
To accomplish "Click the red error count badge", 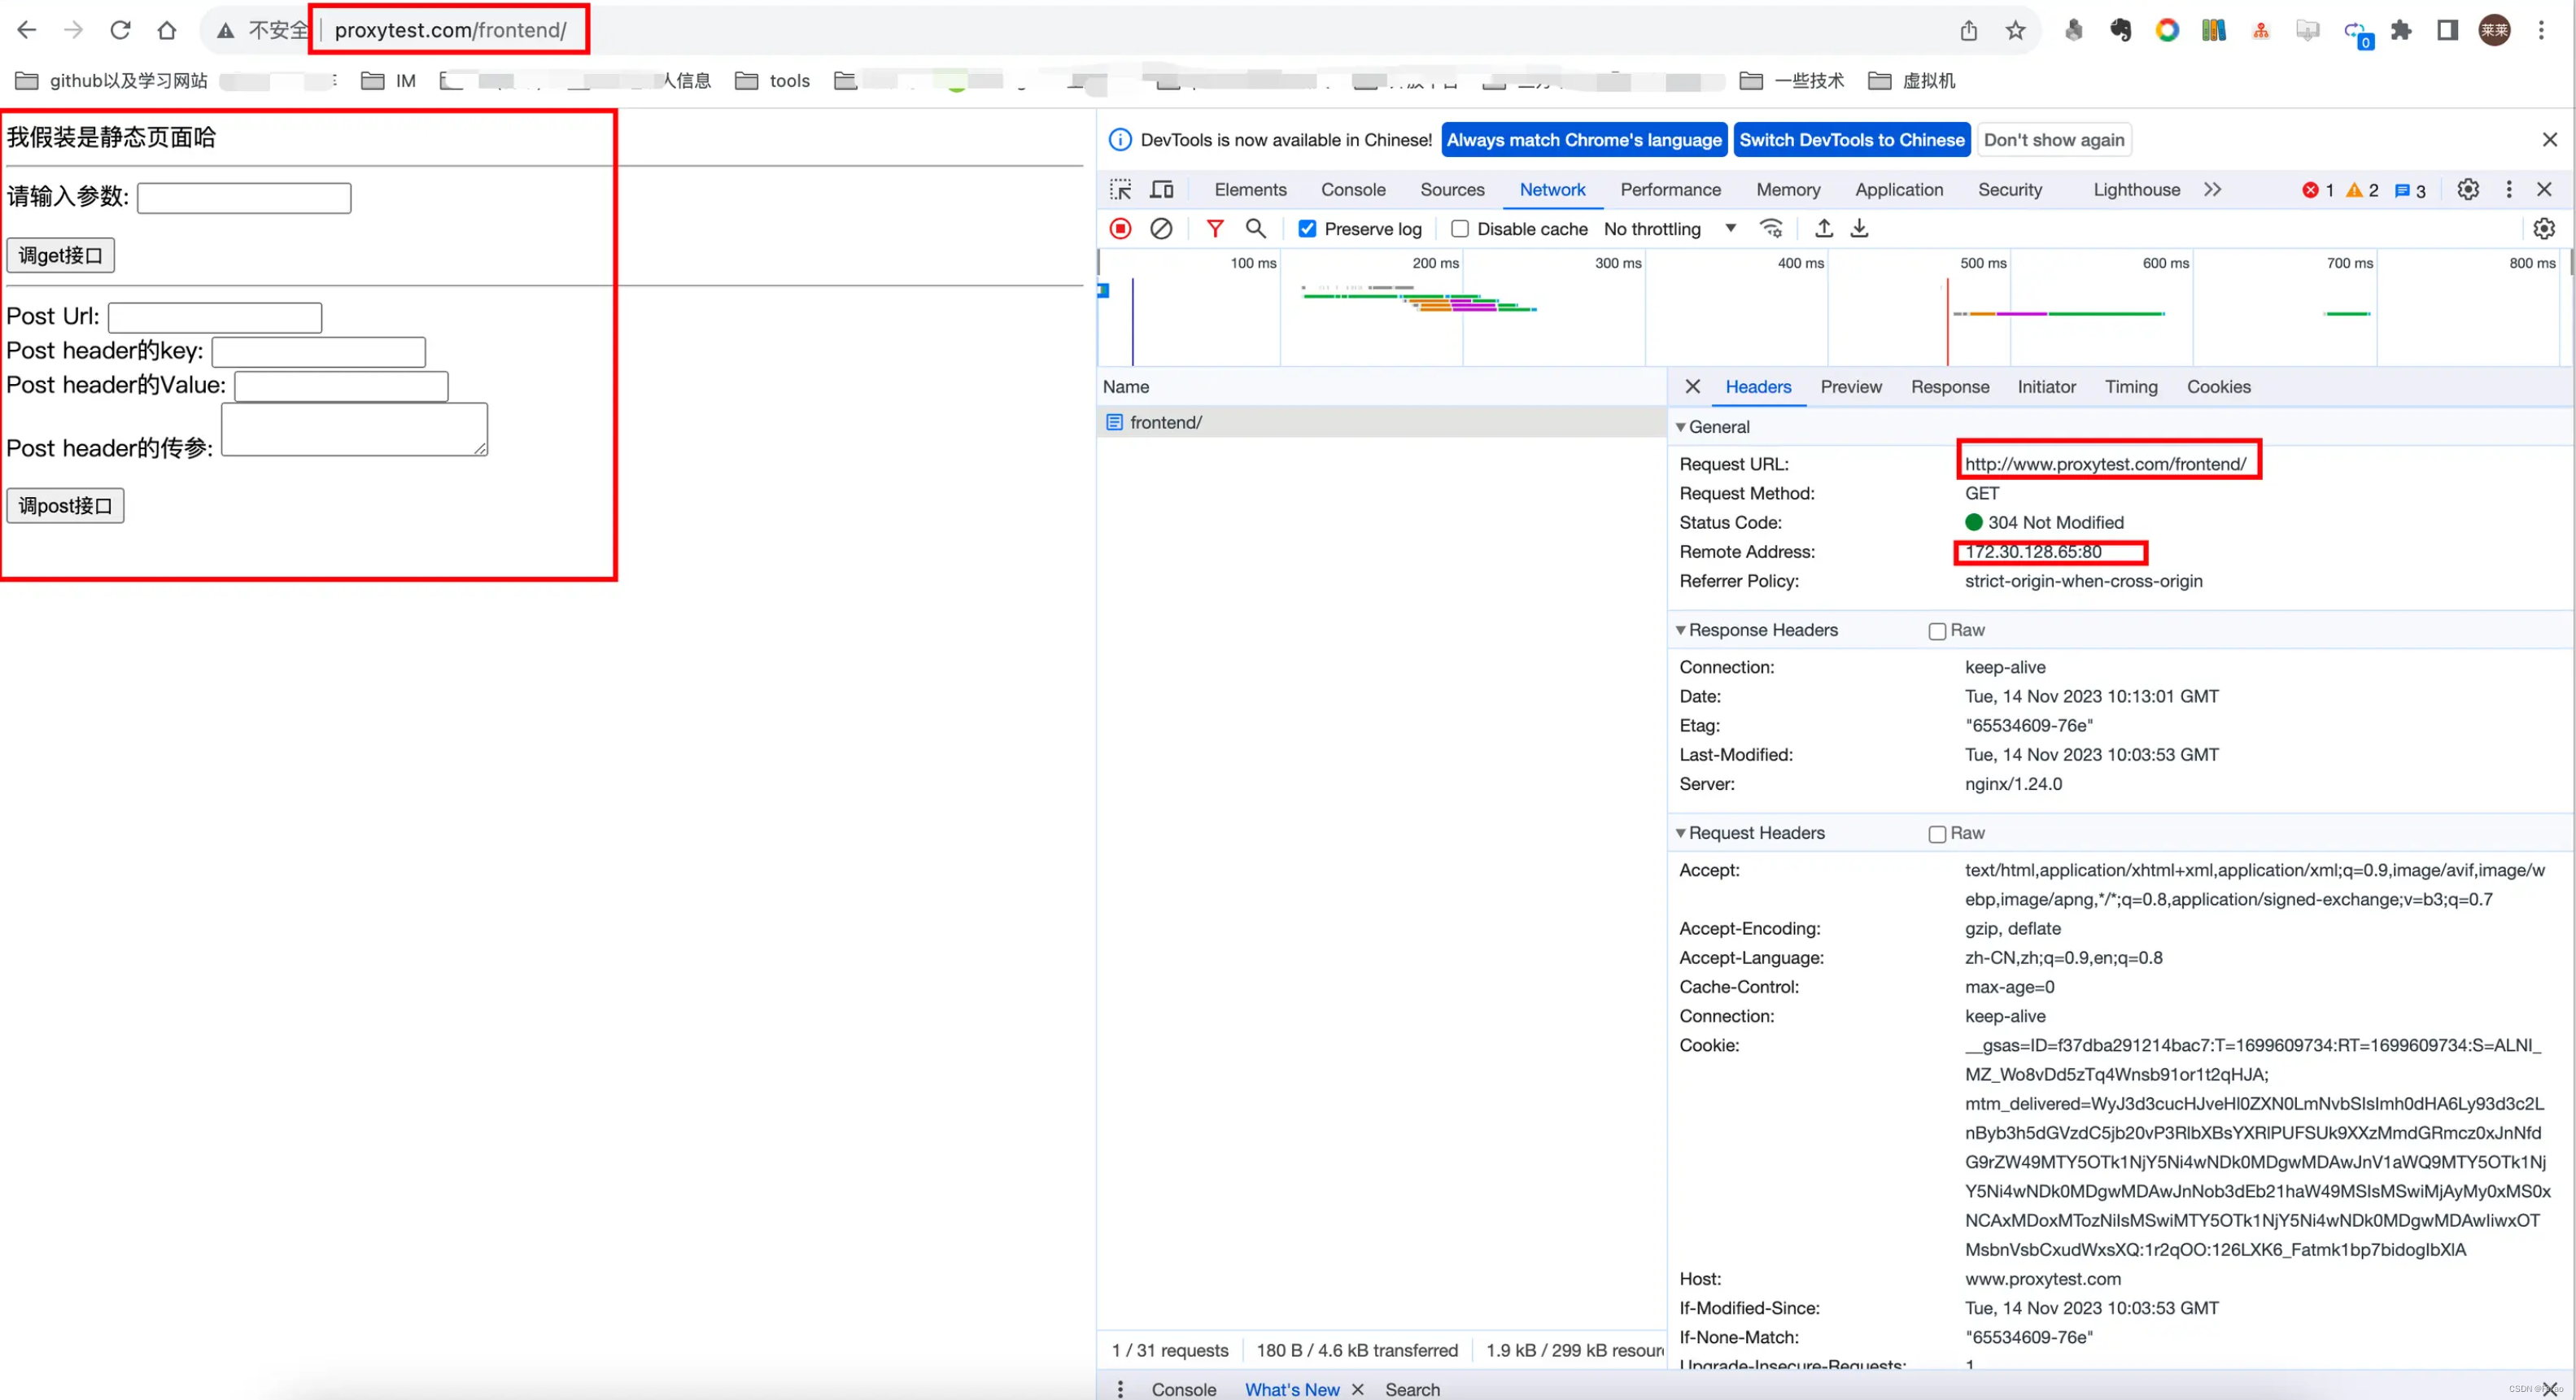I will pos(2317,190).
